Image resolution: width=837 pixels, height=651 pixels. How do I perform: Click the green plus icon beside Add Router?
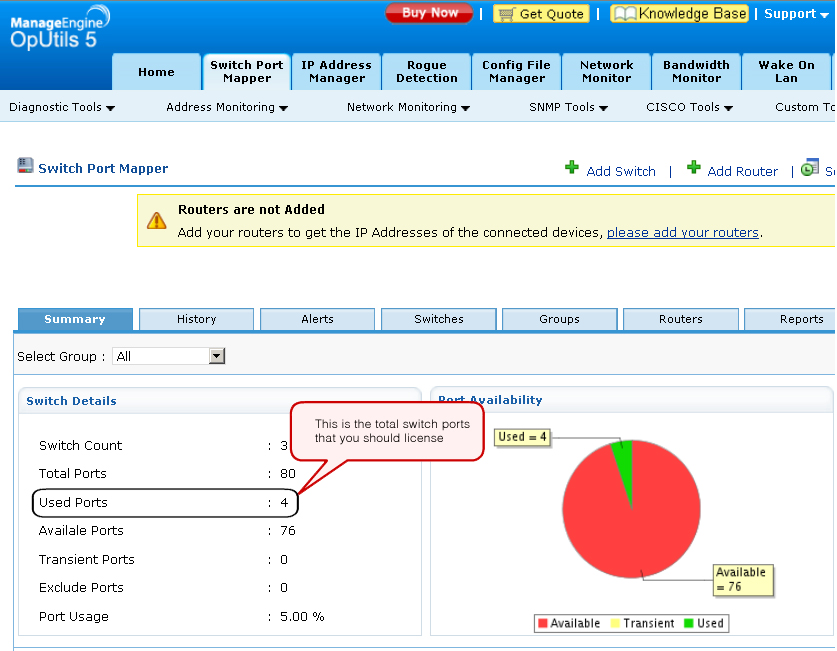[x=693, y=168]
